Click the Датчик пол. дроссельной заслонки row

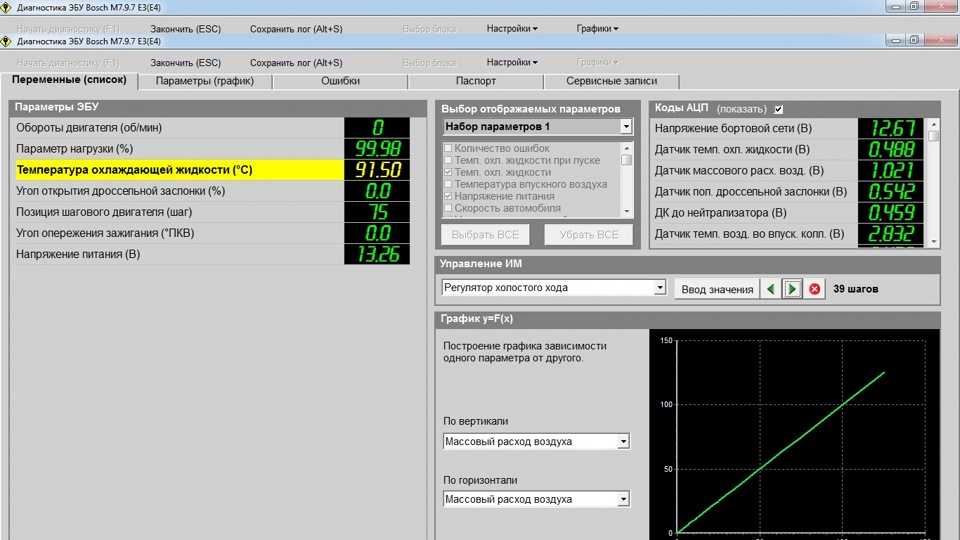[789, 192]
